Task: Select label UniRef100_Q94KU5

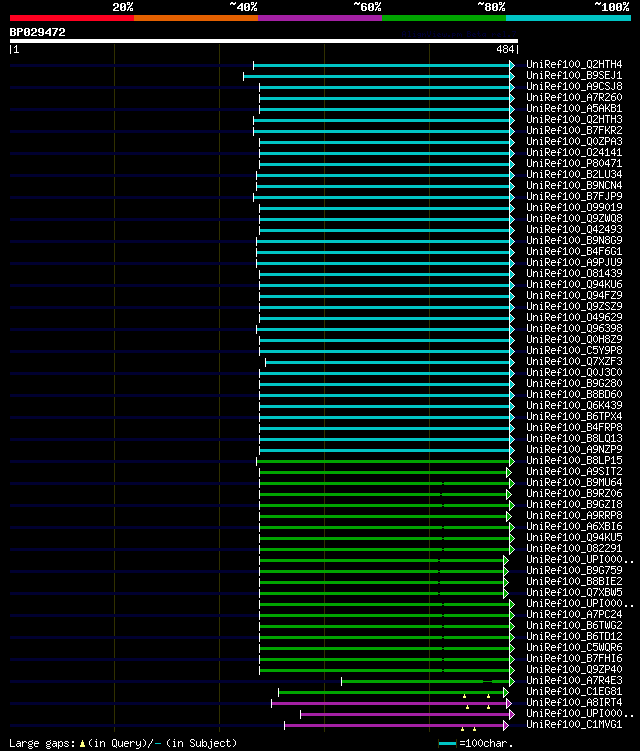Action: coord(574,538)
